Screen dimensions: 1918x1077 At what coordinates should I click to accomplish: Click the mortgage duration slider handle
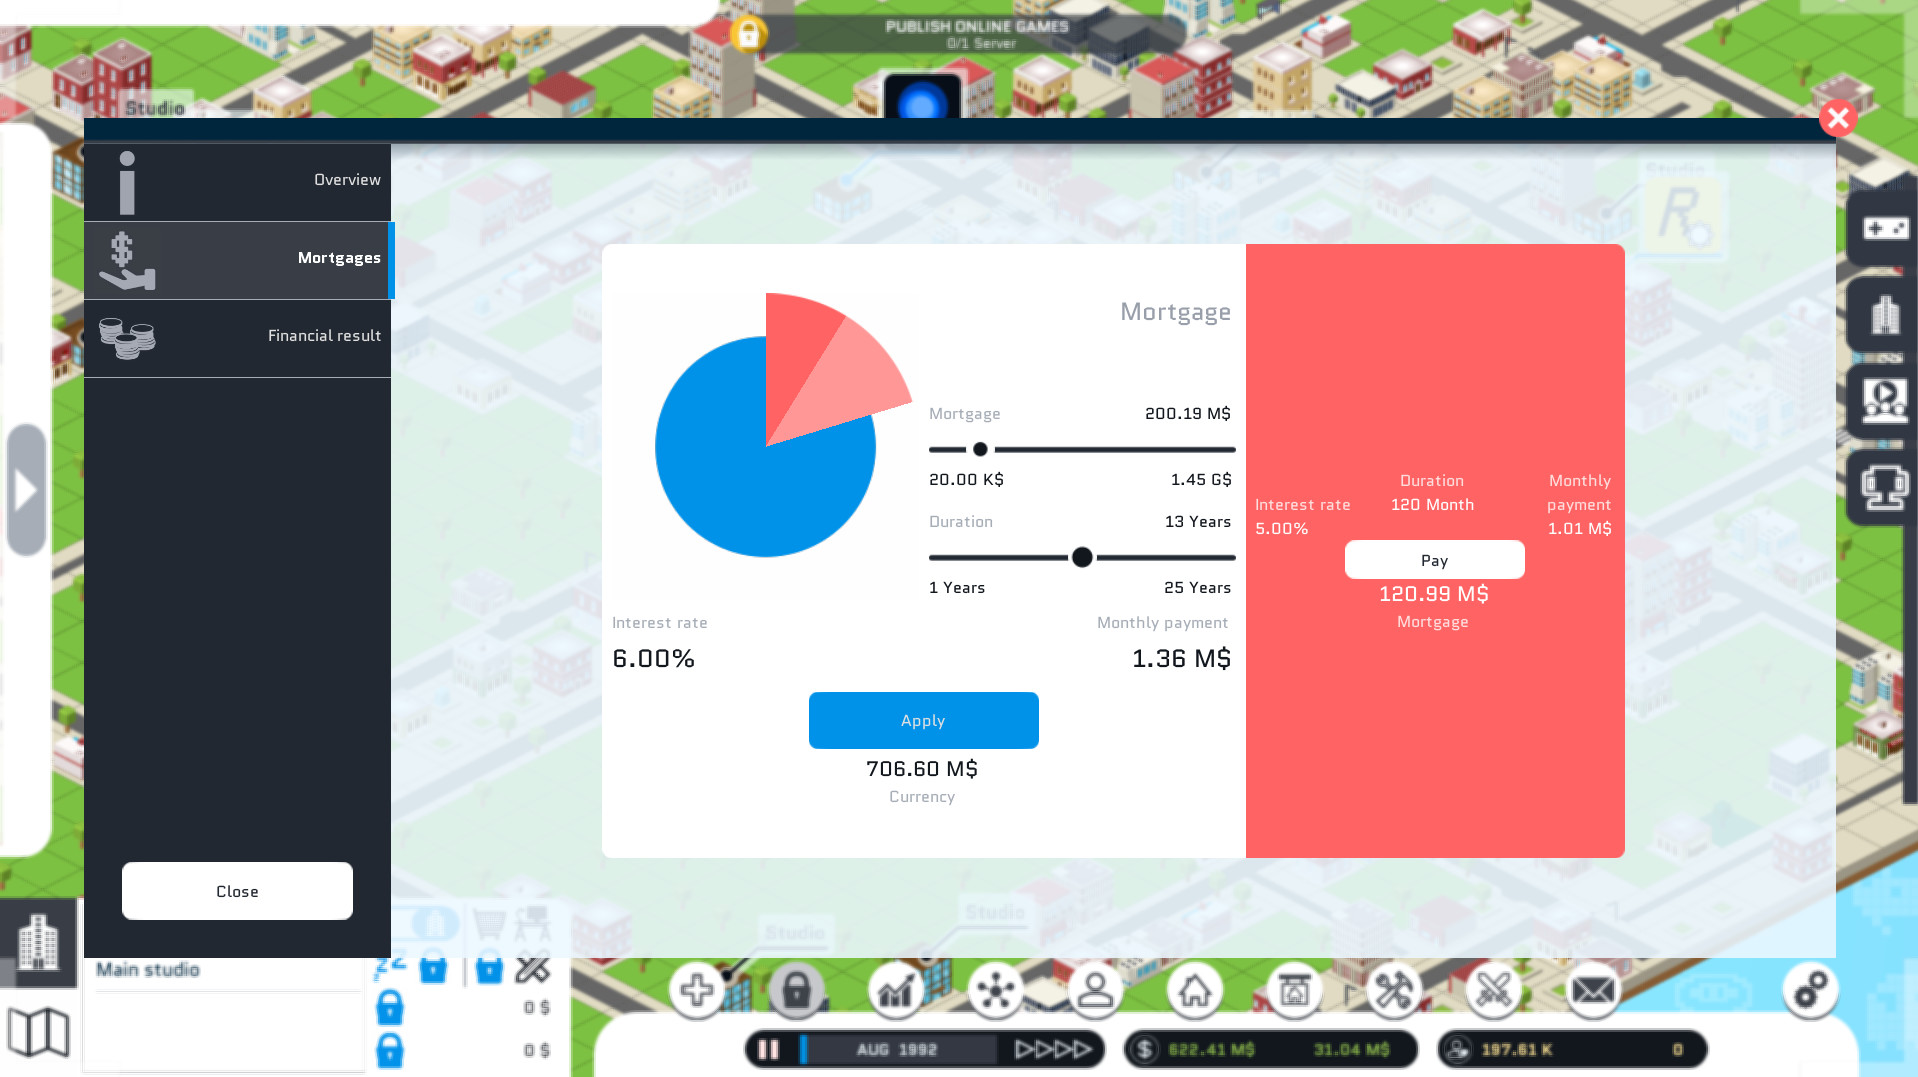click(x=1082, y=558)
